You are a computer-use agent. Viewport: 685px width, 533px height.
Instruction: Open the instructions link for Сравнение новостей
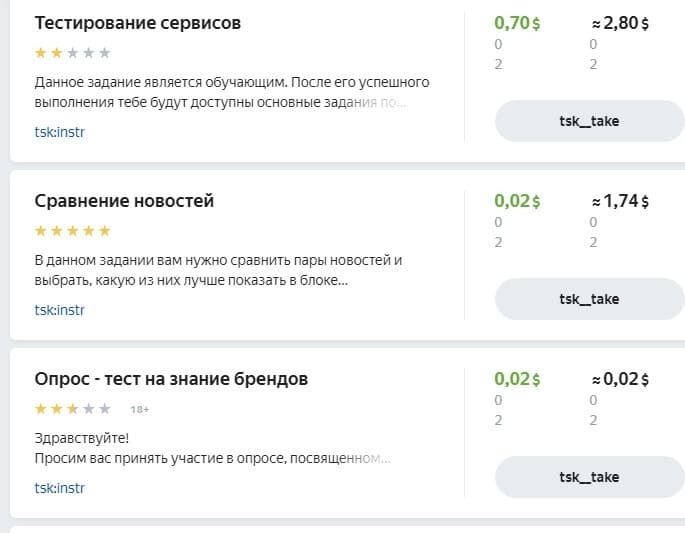[x=60, y=310]
